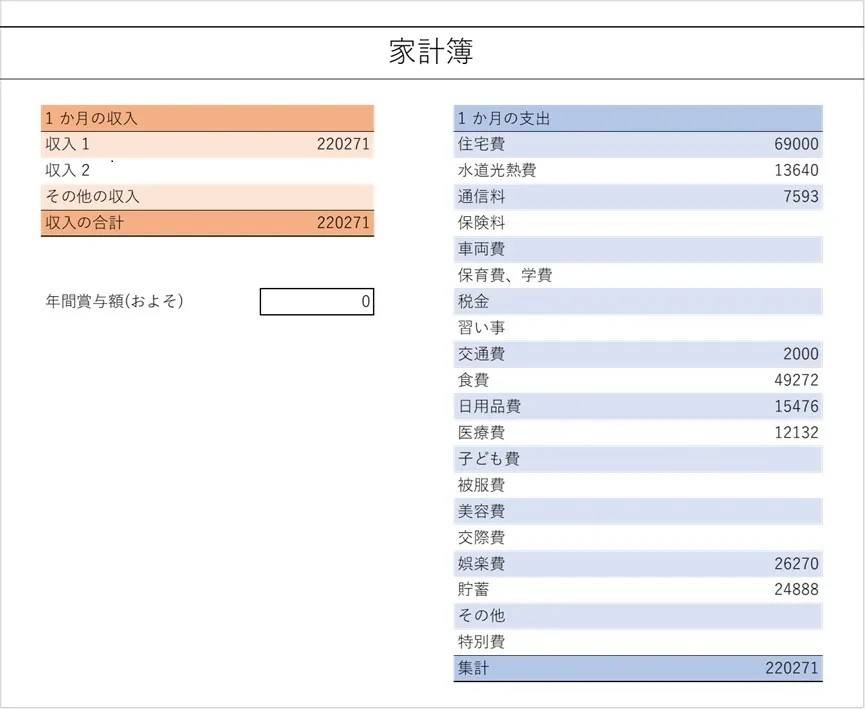The image size is (865, 709).
Task: Click the 年間賞与額(およそ) label
Action: 114,301
